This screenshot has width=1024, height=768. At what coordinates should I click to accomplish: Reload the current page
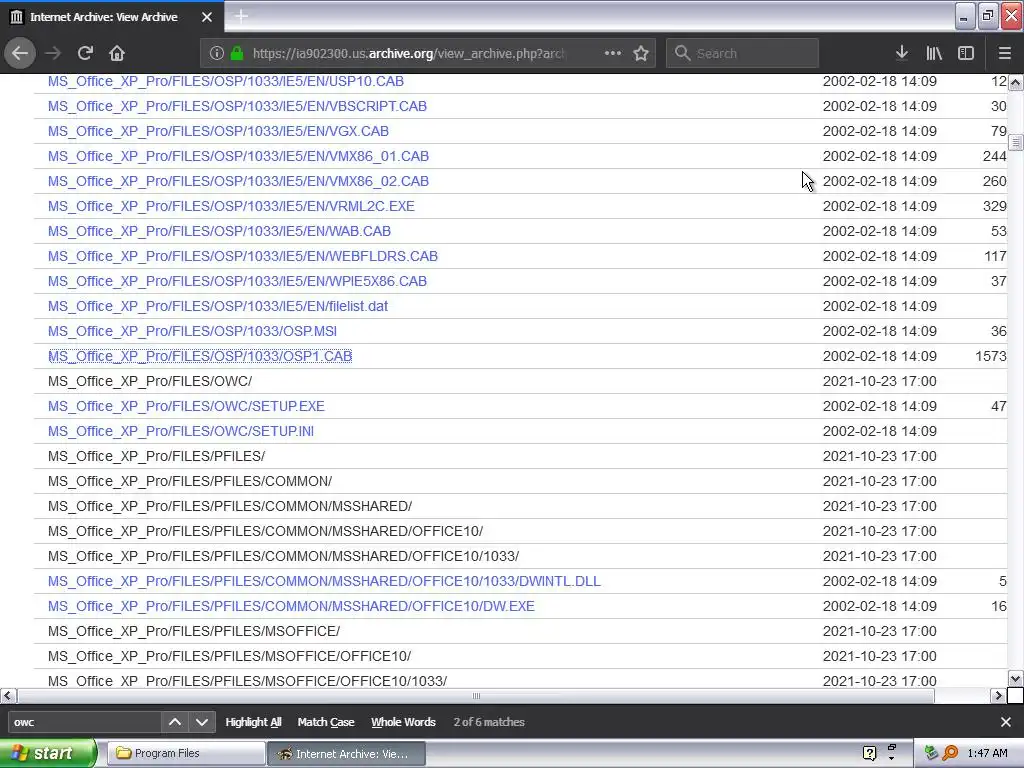(x=85, y=53)
